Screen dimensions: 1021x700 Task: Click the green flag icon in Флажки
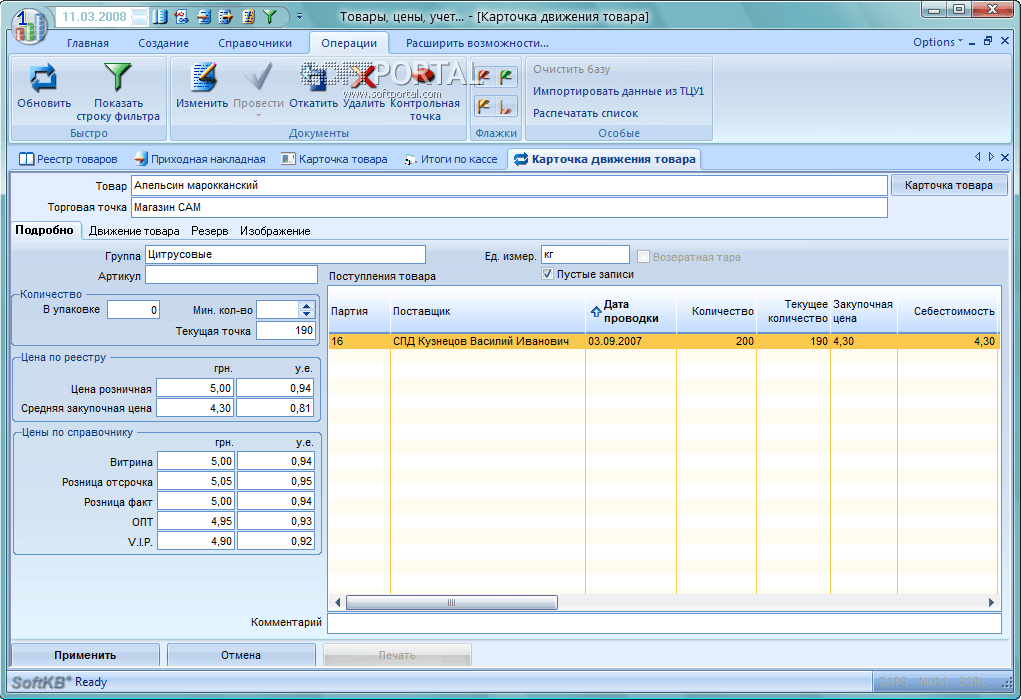(507, 76)
